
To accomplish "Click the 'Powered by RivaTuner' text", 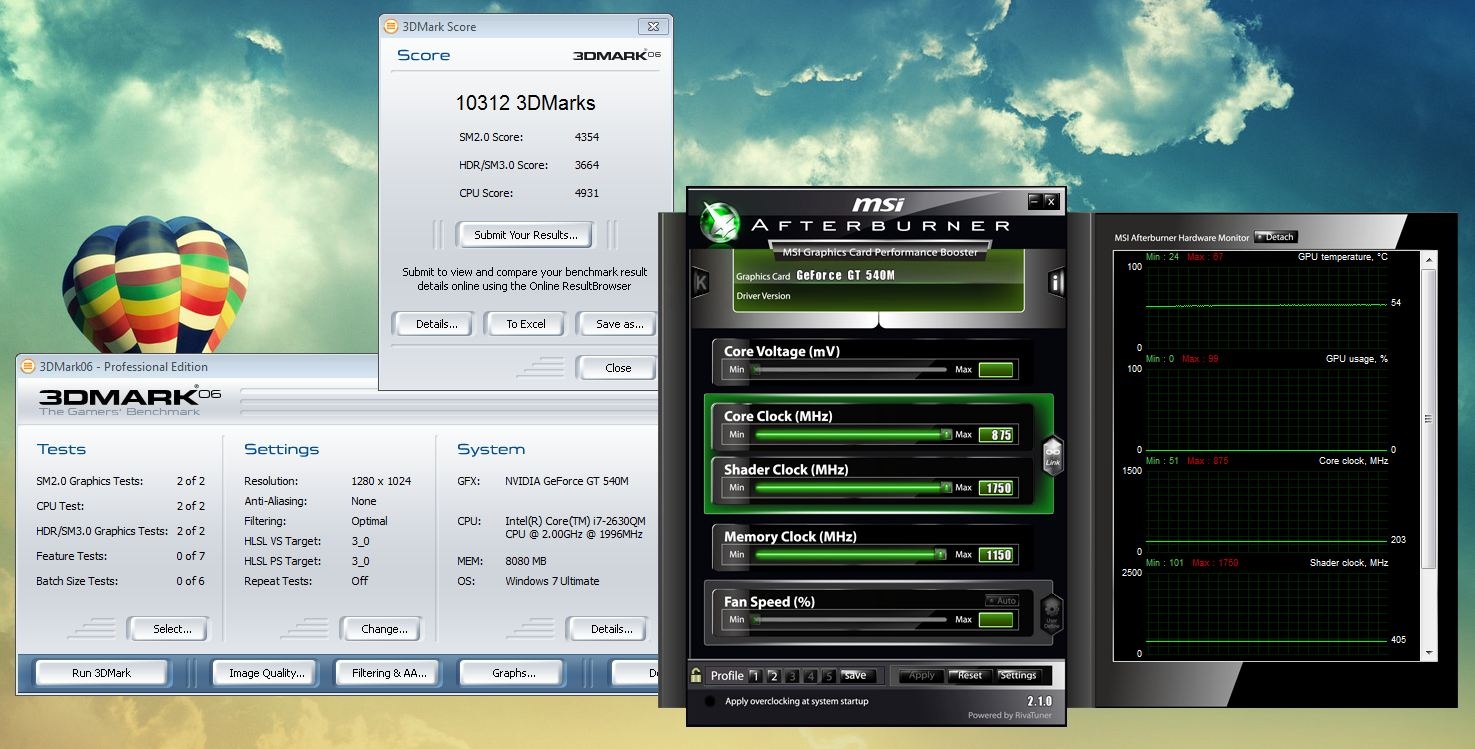I will (x=1009, y=715).
